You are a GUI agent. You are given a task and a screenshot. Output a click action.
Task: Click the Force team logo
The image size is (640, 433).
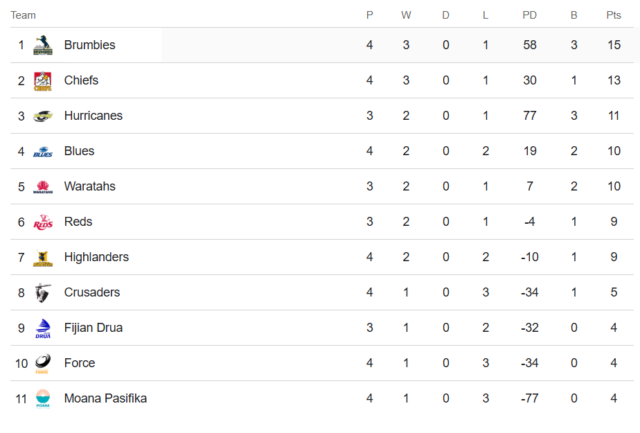click(43, 363)
